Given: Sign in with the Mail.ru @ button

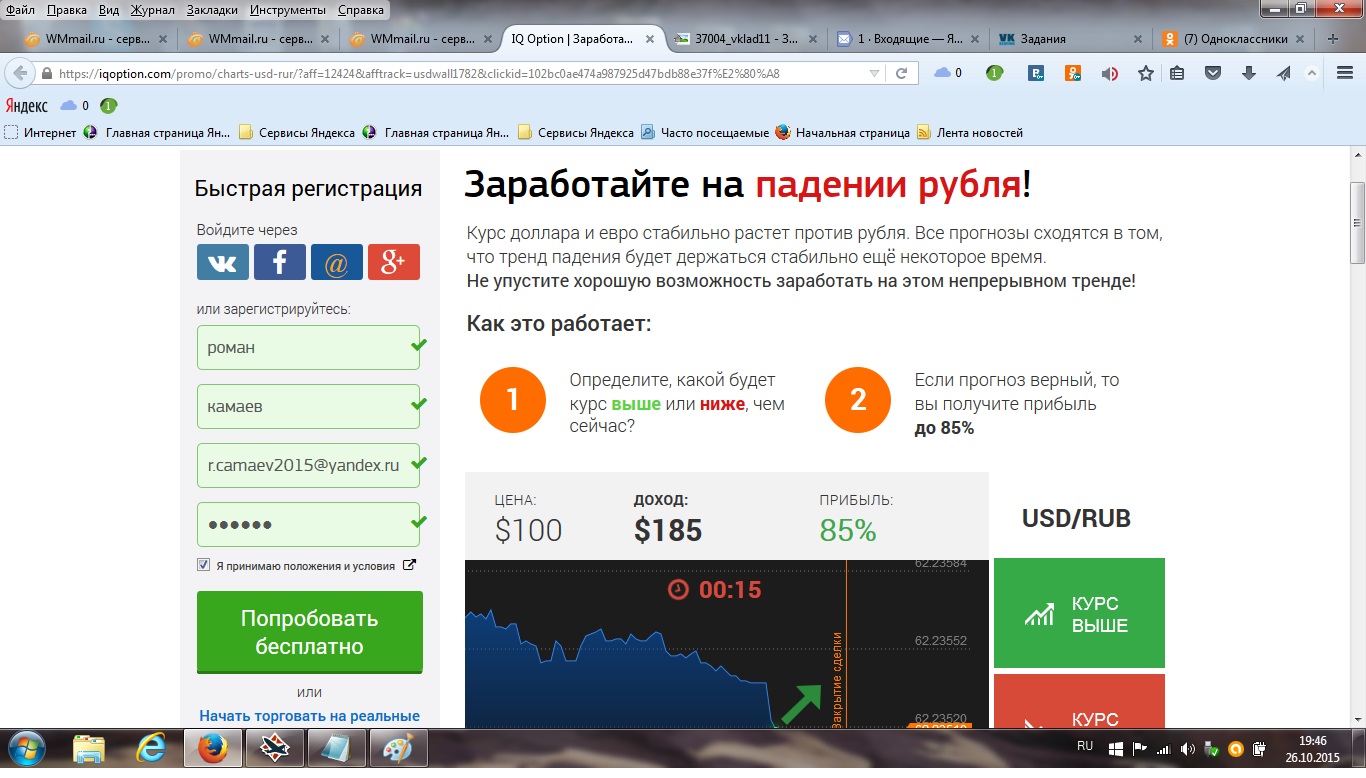Looking at the screenshot, I should 337,262.
